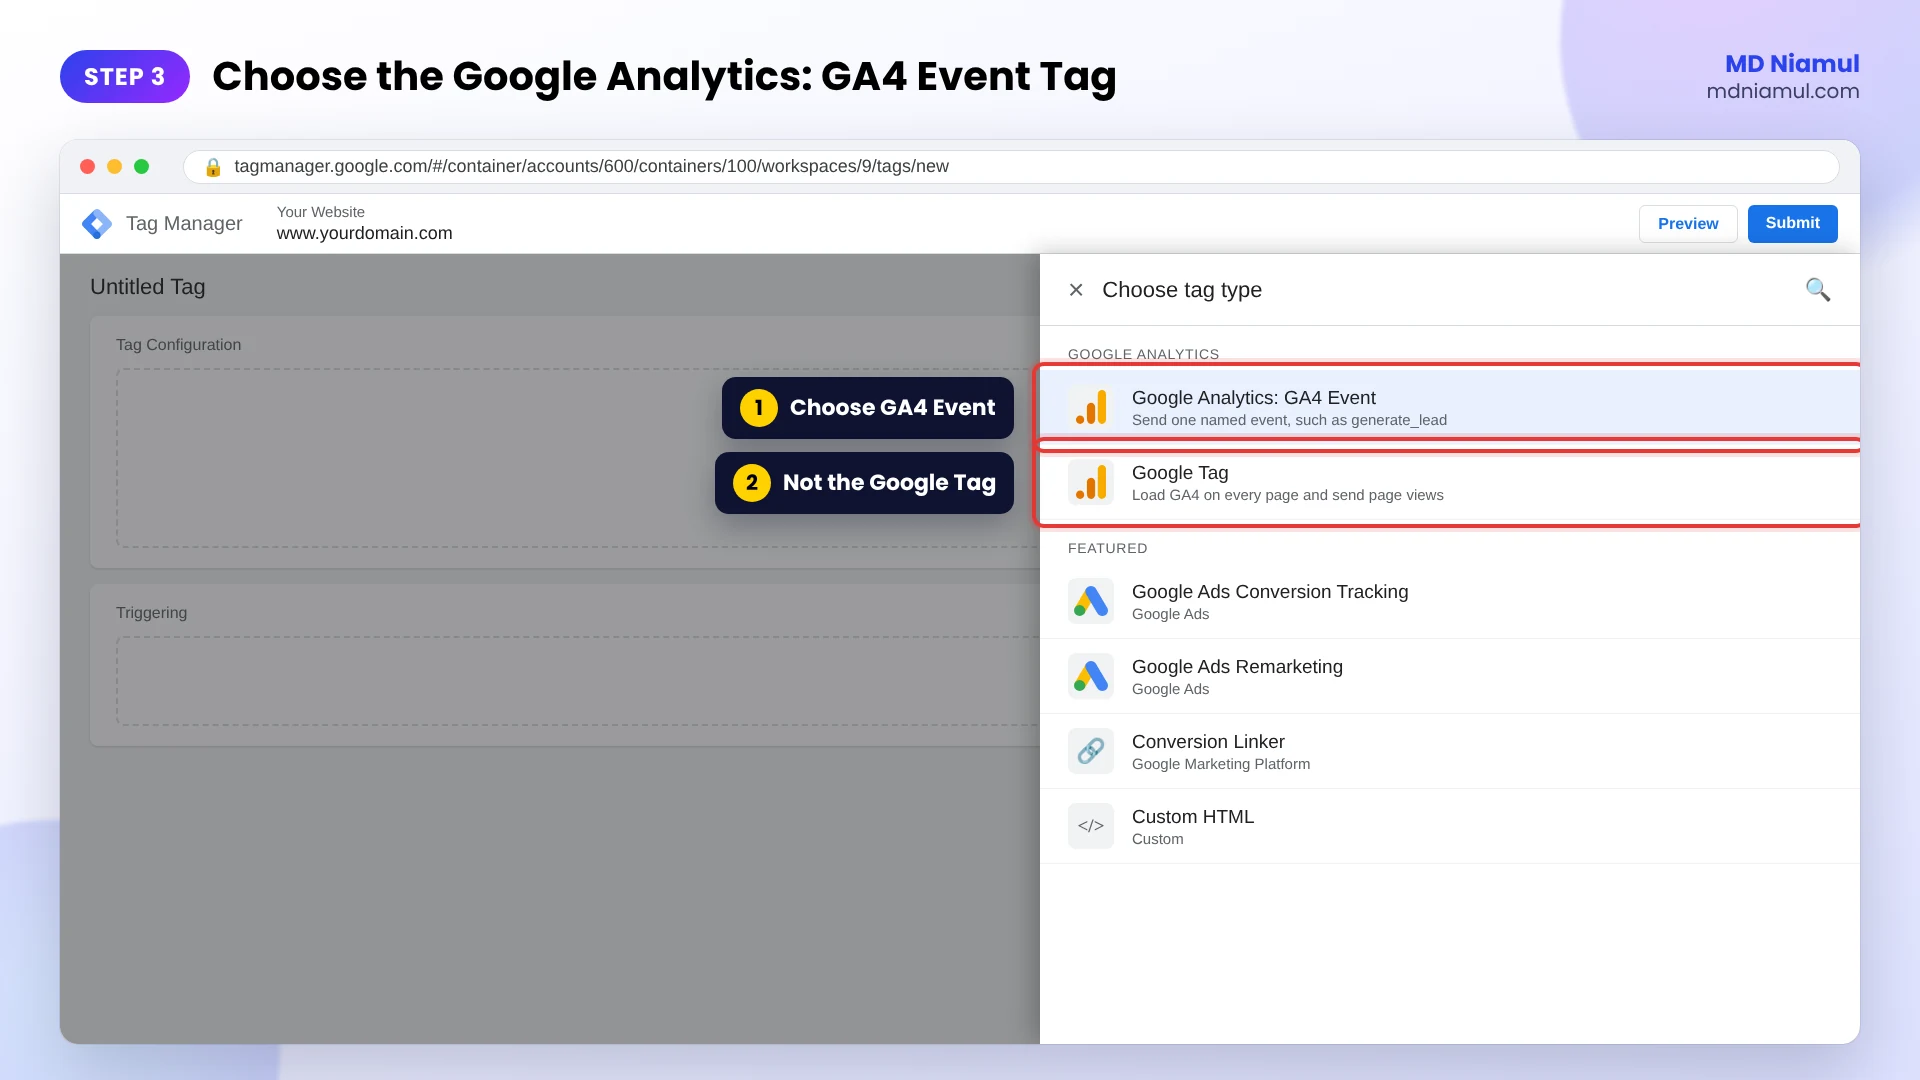Click 'Google Marketing Platform' subtitle text

coord(1221,765)
